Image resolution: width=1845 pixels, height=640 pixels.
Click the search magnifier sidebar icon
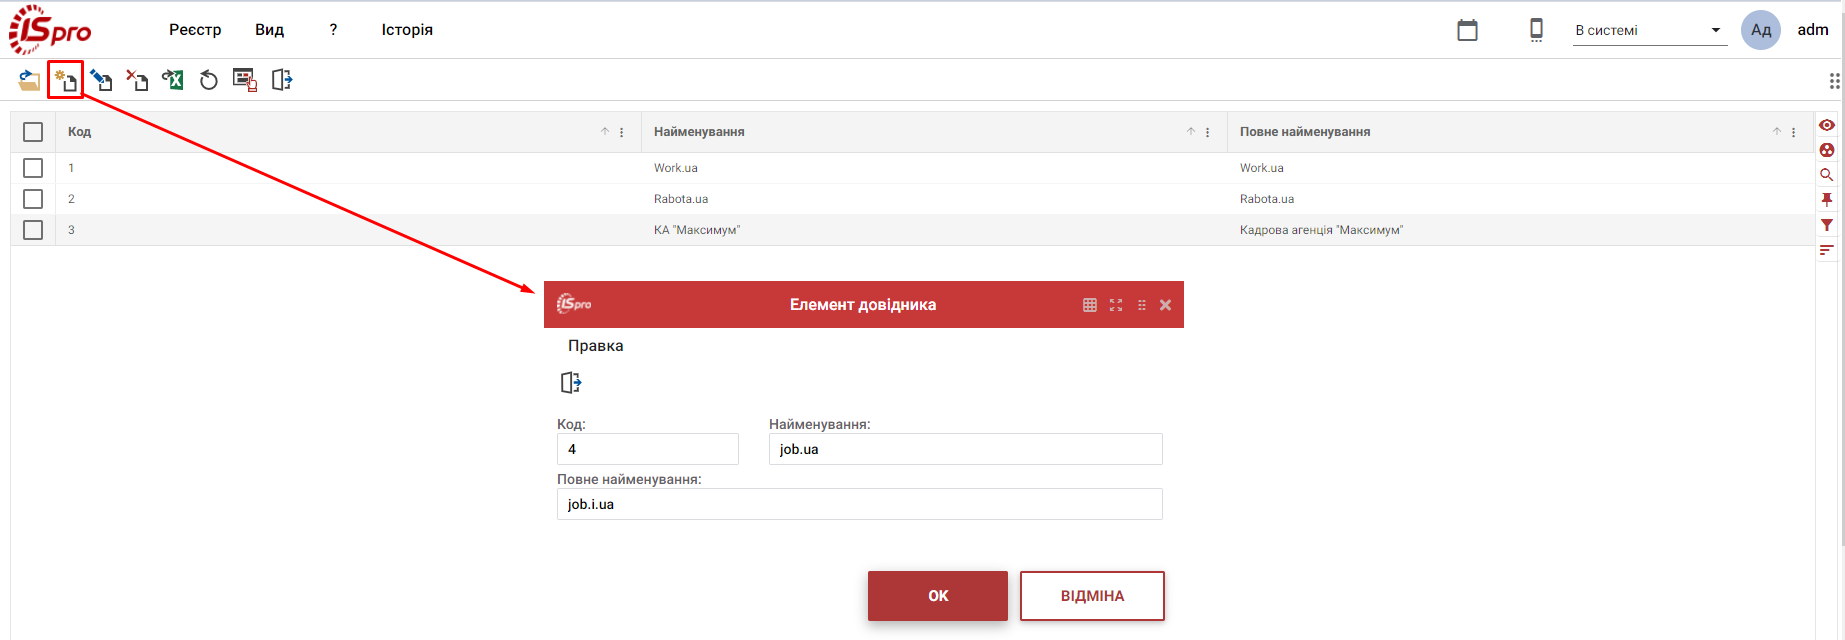coord(1827,175)
